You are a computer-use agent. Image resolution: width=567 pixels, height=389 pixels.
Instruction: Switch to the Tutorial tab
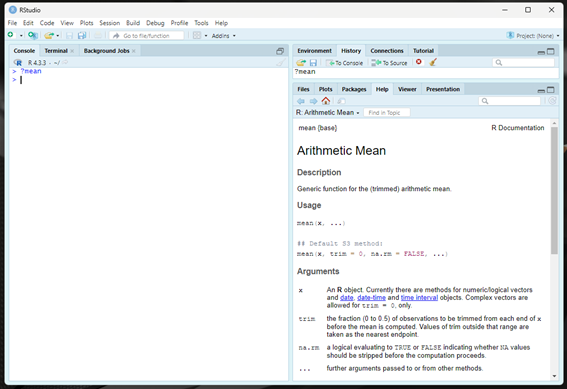(423, 51)
